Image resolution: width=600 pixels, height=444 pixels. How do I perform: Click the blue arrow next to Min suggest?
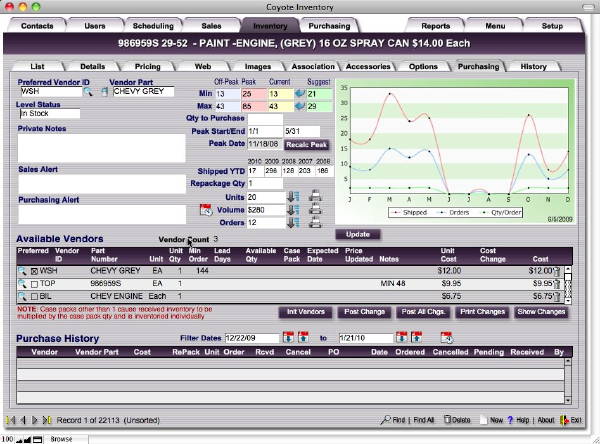tap(299, 93)
